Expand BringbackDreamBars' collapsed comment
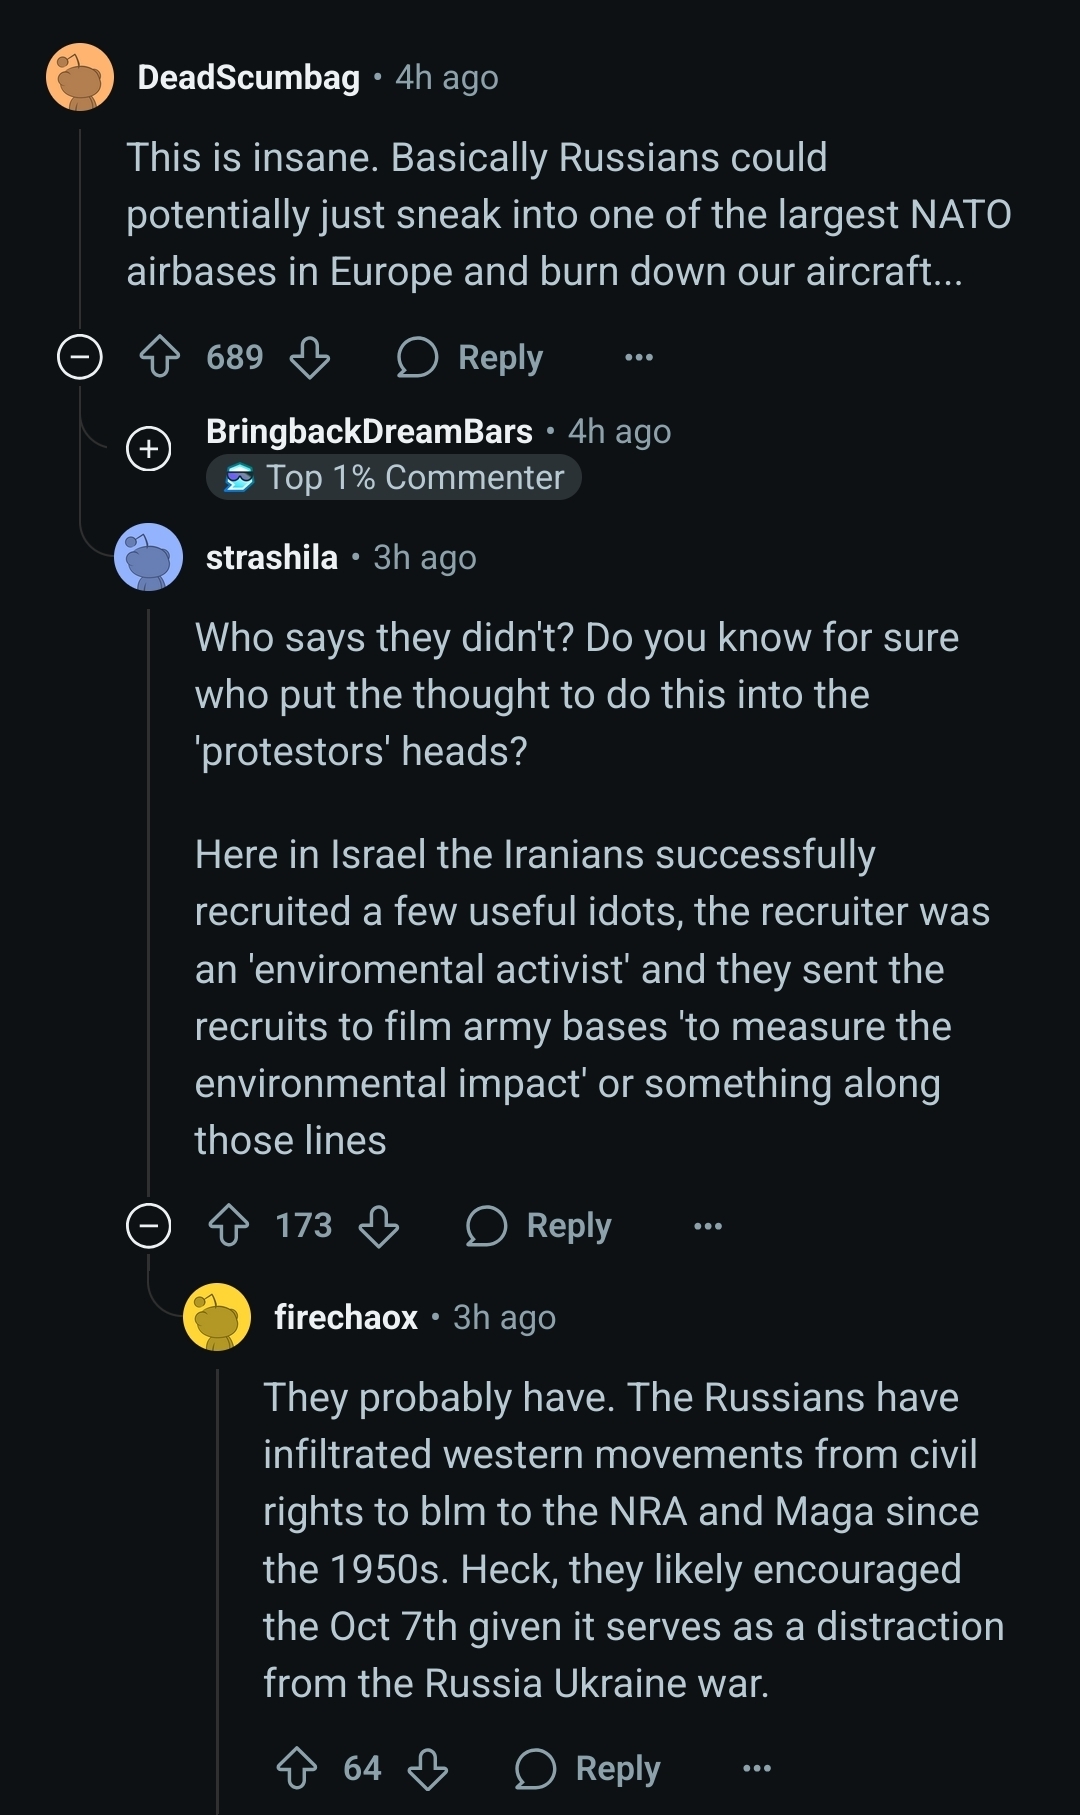Screen dimensions: 1080x1815 tap(149, 448)
